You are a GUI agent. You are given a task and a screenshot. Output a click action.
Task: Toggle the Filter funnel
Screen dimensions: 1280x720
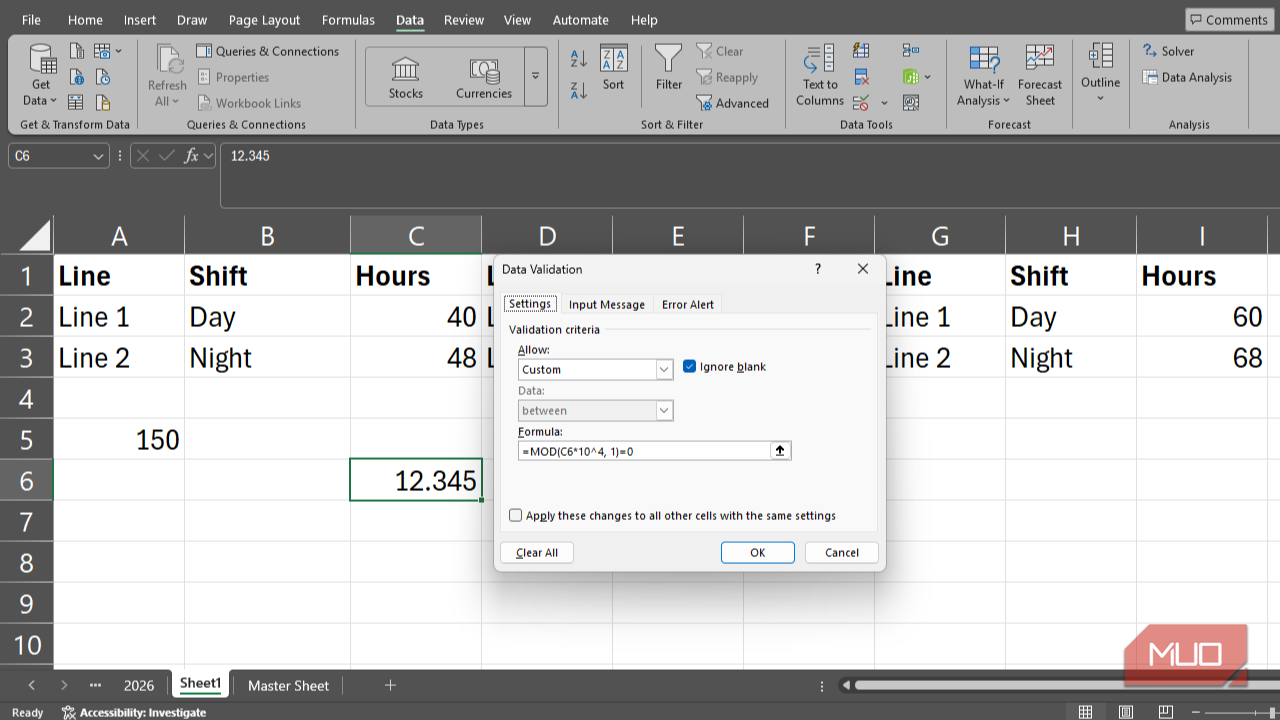(669, 68)
